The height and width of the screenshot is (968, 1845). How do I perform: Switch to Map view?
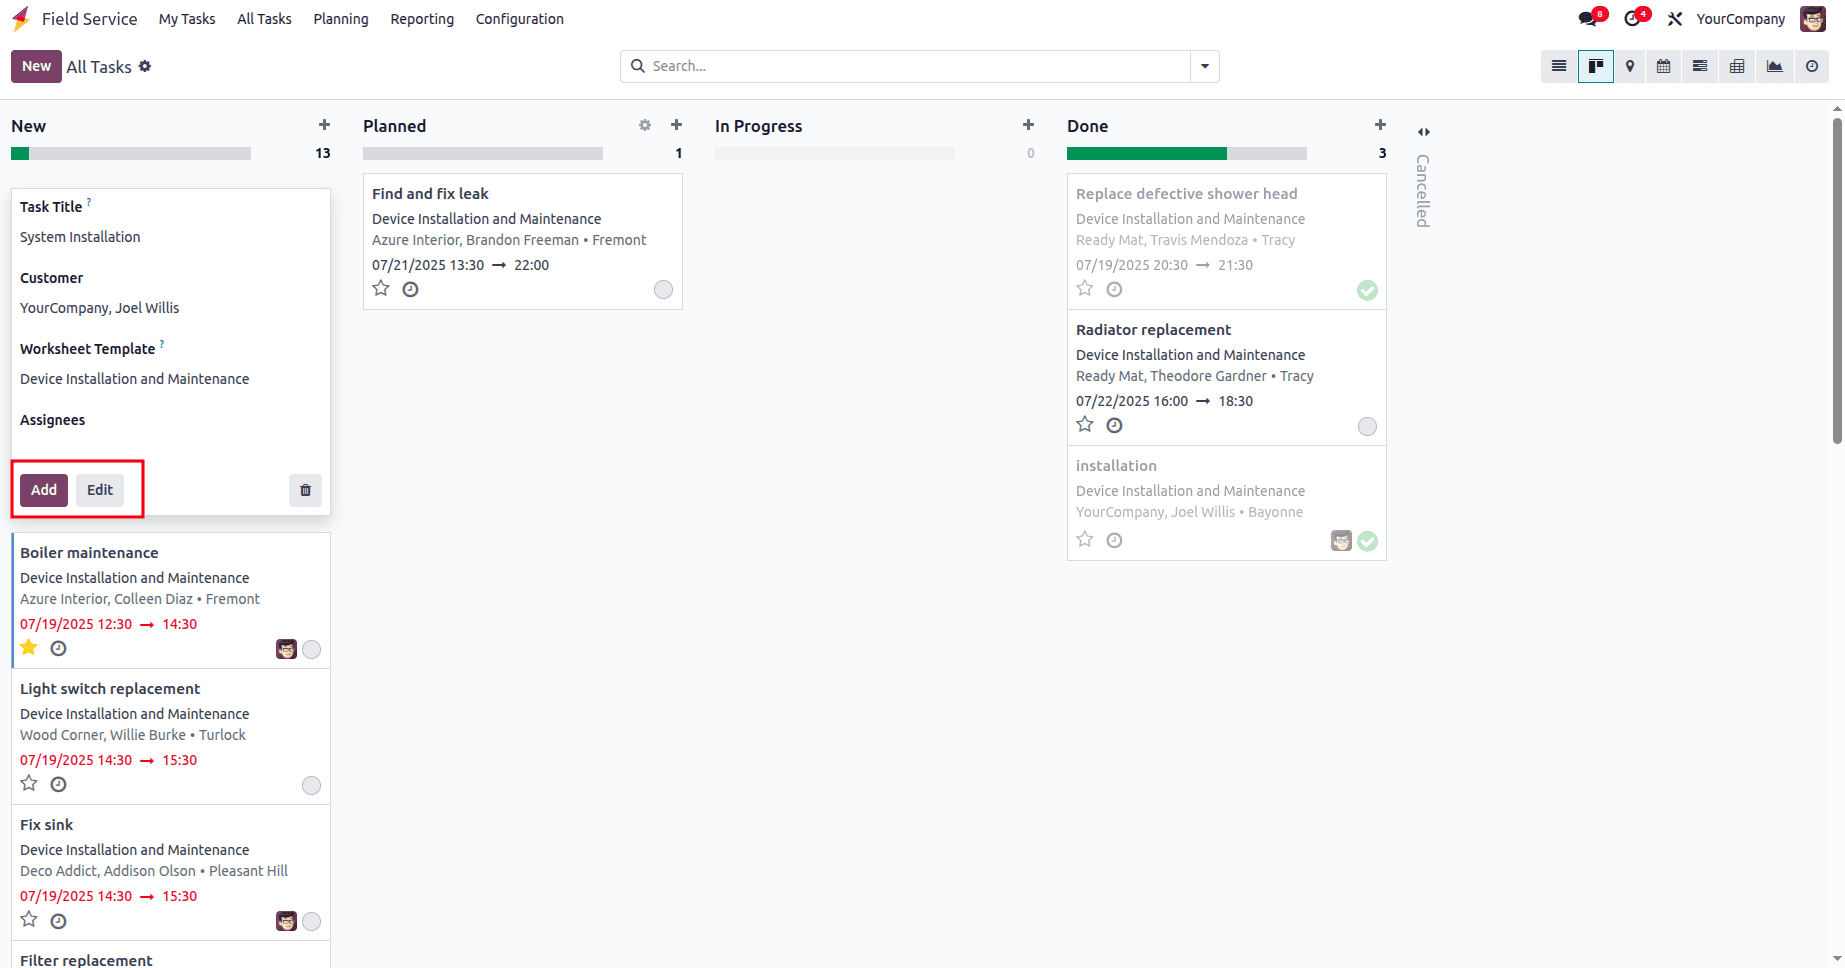1630,67
